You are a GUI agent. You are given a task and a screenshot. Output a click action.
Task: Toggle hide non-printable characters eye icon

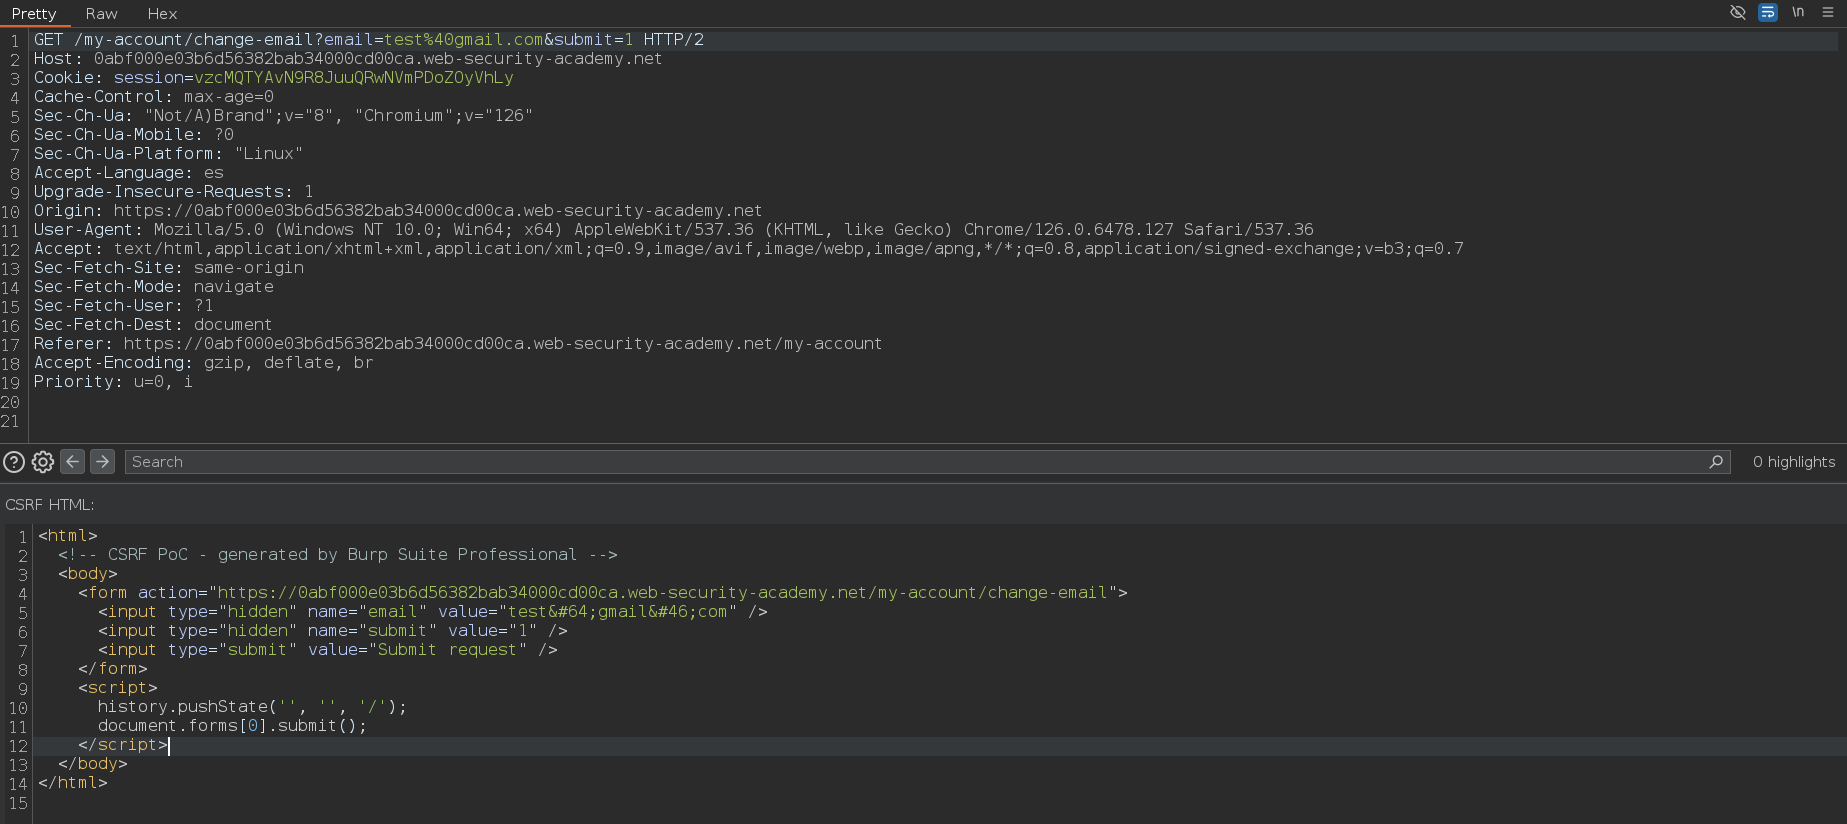point(1738,12)
